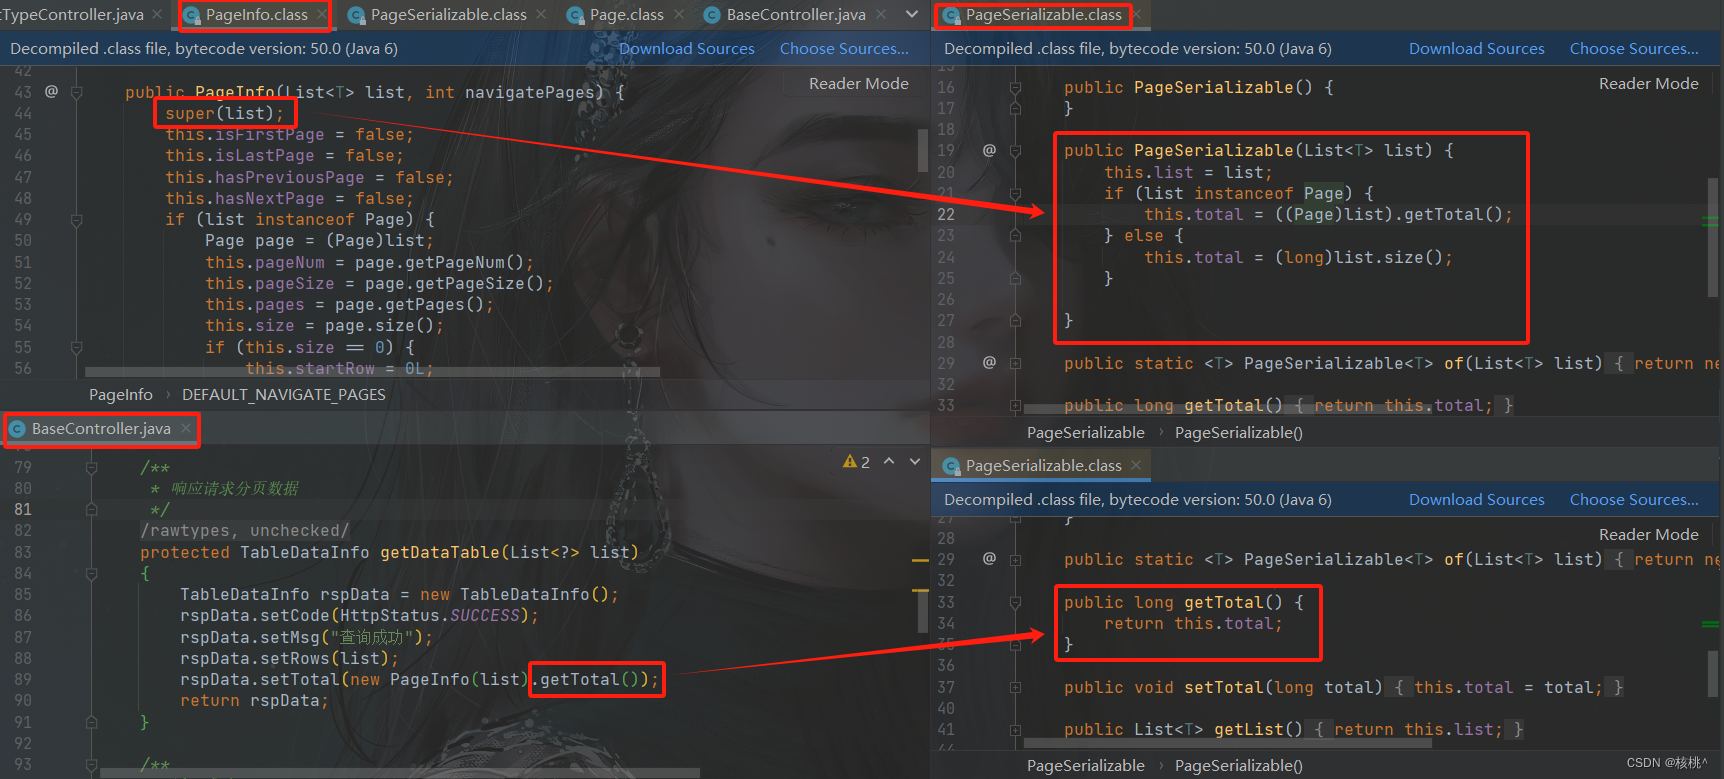Click horizontal scrollbar in BaseController editor
Viewport: 1724px width, 779px height.
(x=400, y=773)
